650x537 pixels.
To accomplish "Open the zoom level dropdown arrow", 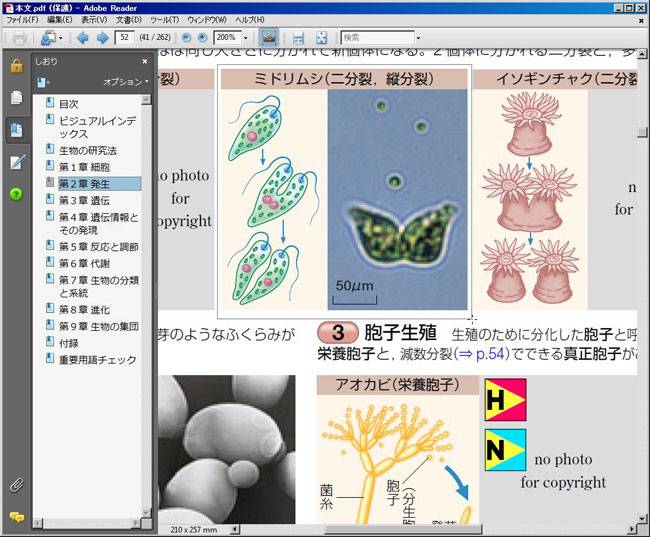I will pos(245,38).
